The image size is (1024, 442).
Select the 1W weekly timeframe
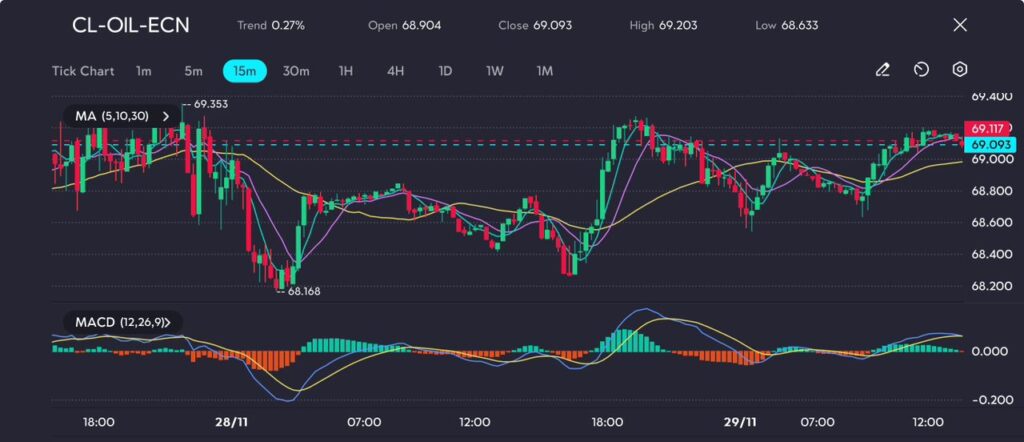tap(495, 71)
